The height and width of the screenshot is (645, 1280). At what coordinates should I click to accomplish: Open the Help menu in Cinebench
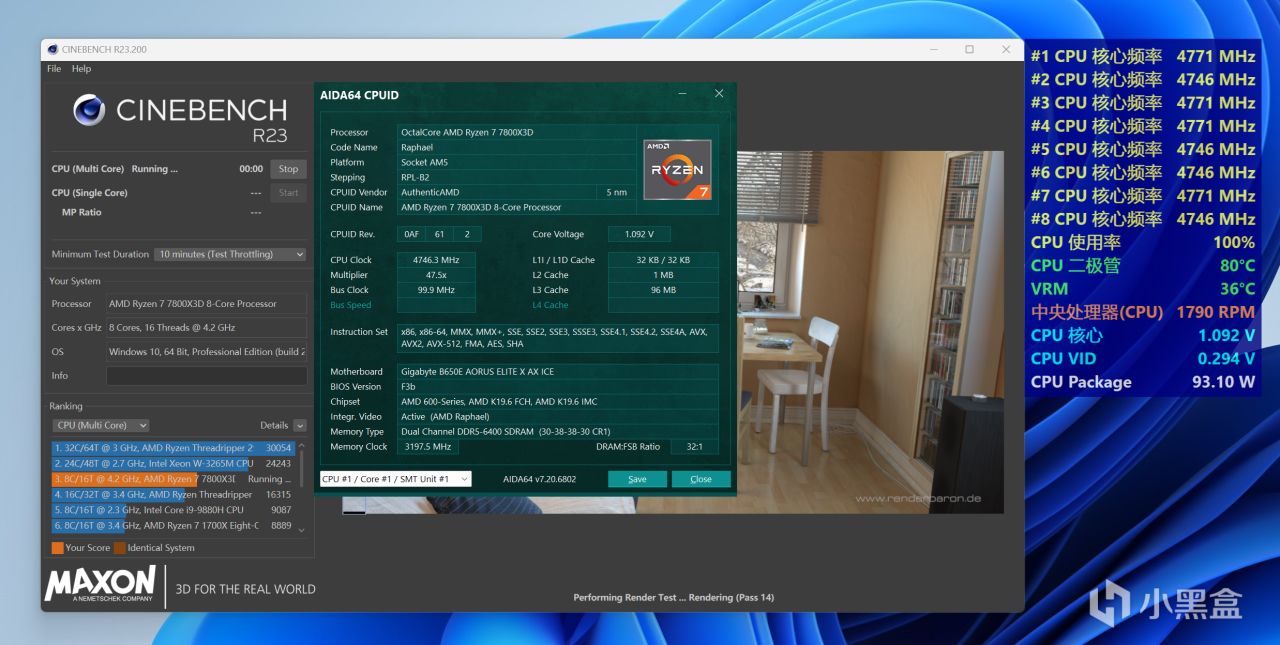(82, 69)
